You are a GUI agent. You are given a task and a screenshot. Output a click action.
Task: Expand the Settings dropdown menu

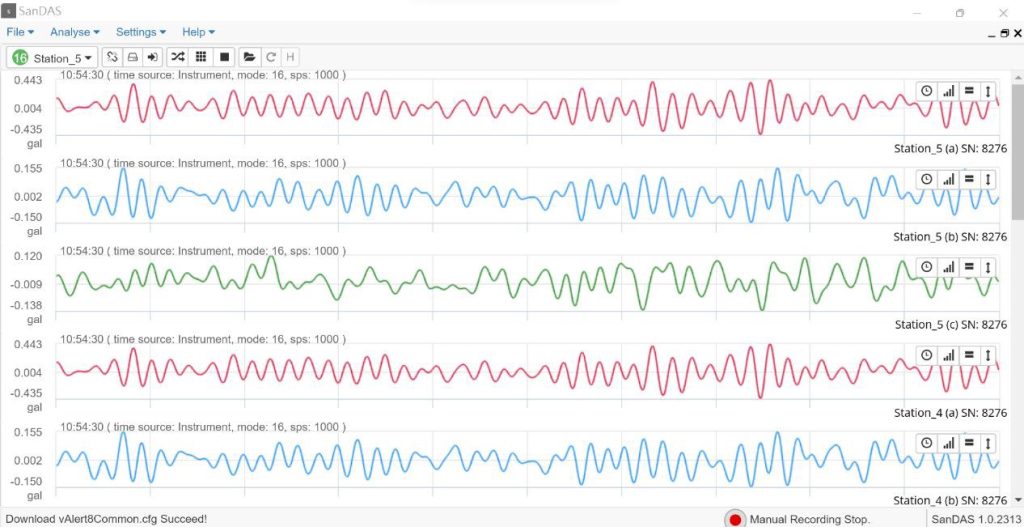click(x=141, y=32)
